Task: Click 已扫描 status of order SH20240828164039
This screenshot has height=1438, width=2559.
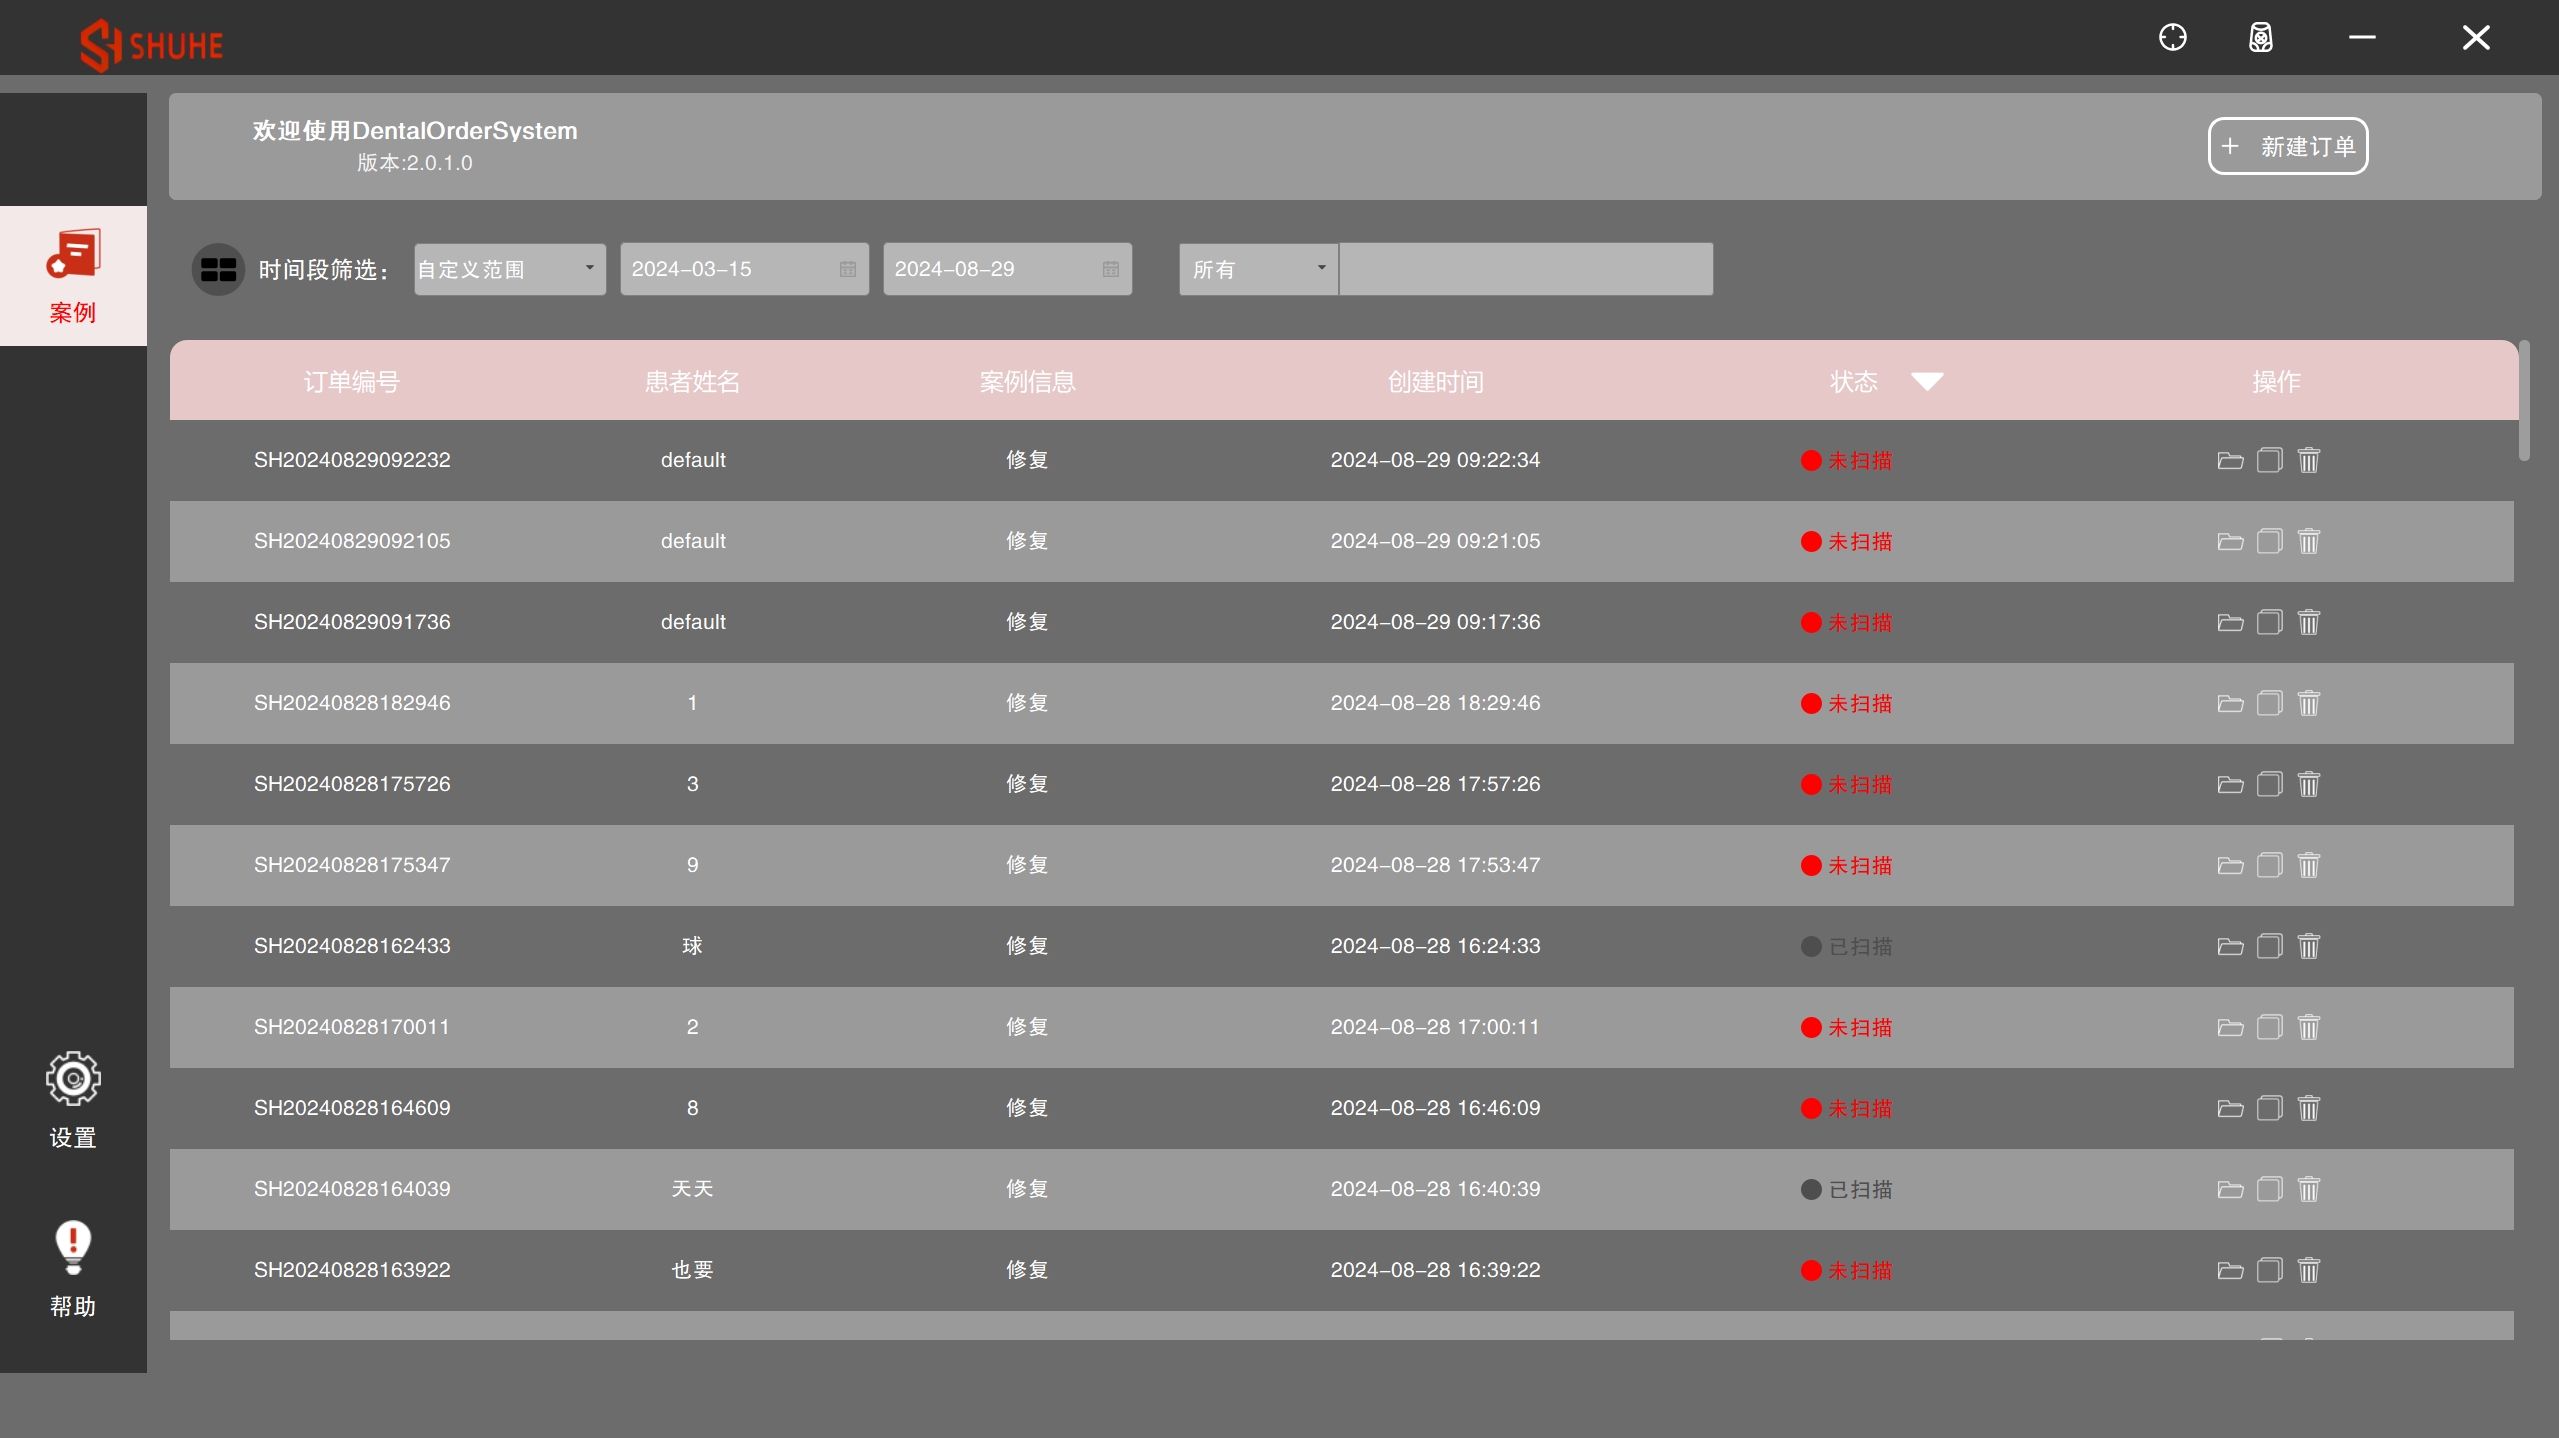Action: 1846,1189
